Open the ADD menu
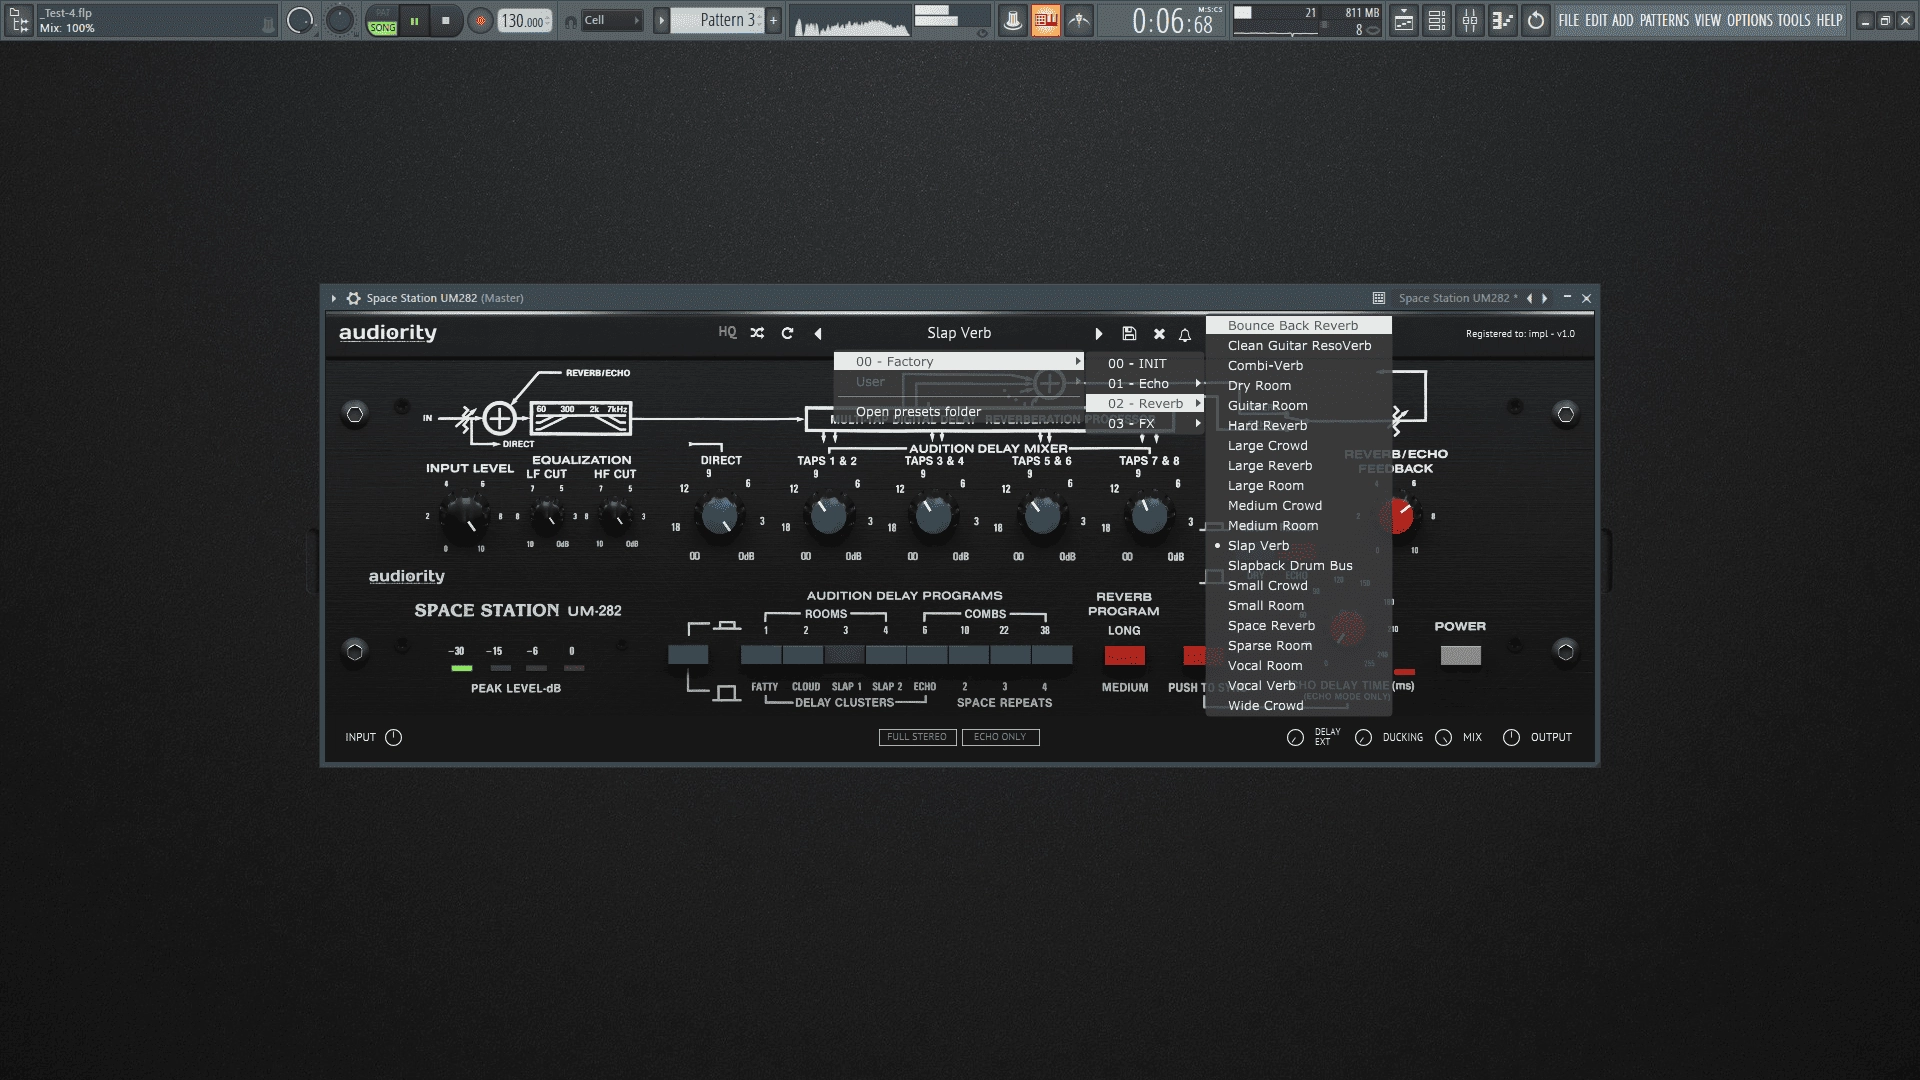This screenshot has height=1080, width=1920. [1623, 20]
